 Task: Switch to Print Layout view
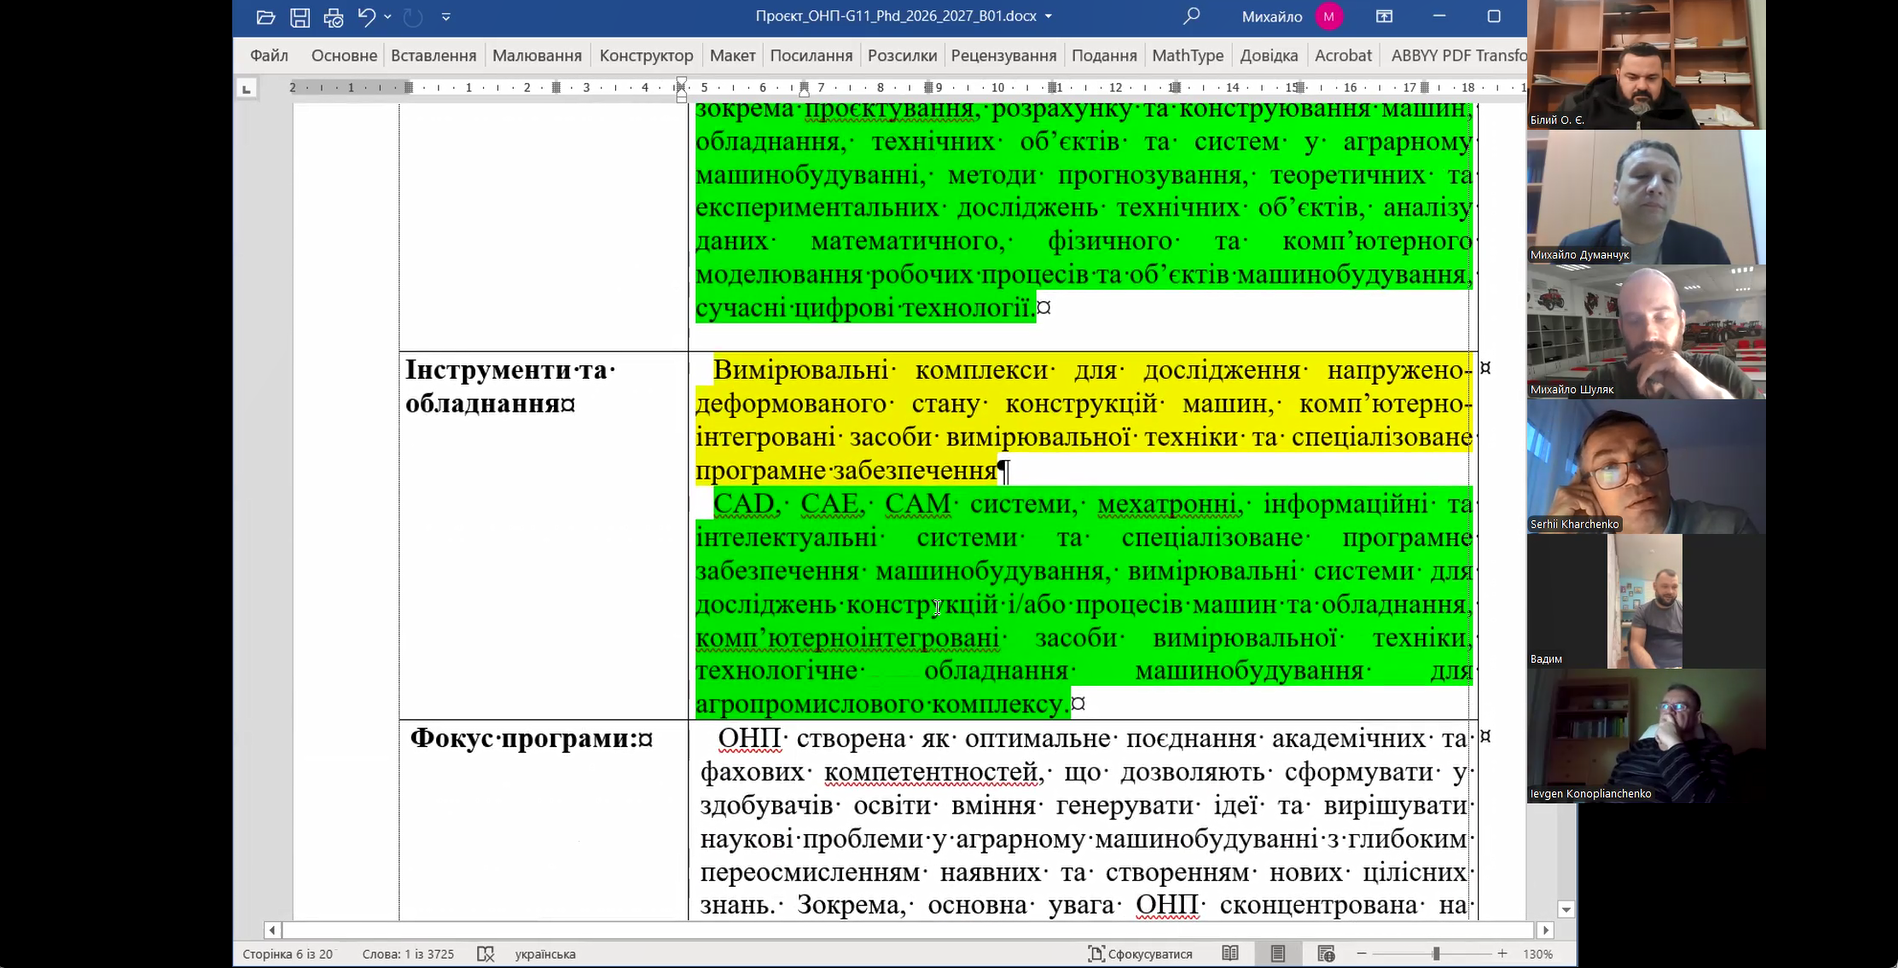[x=1278, y=954]
